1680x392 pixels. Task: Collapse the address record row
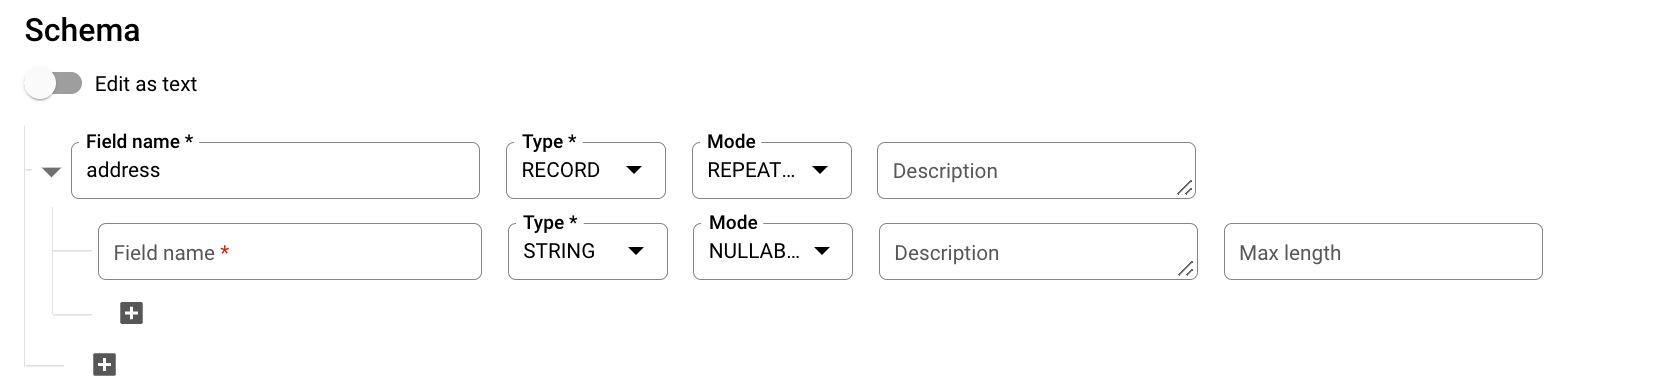pyautogui.click(x=52, y=172)
